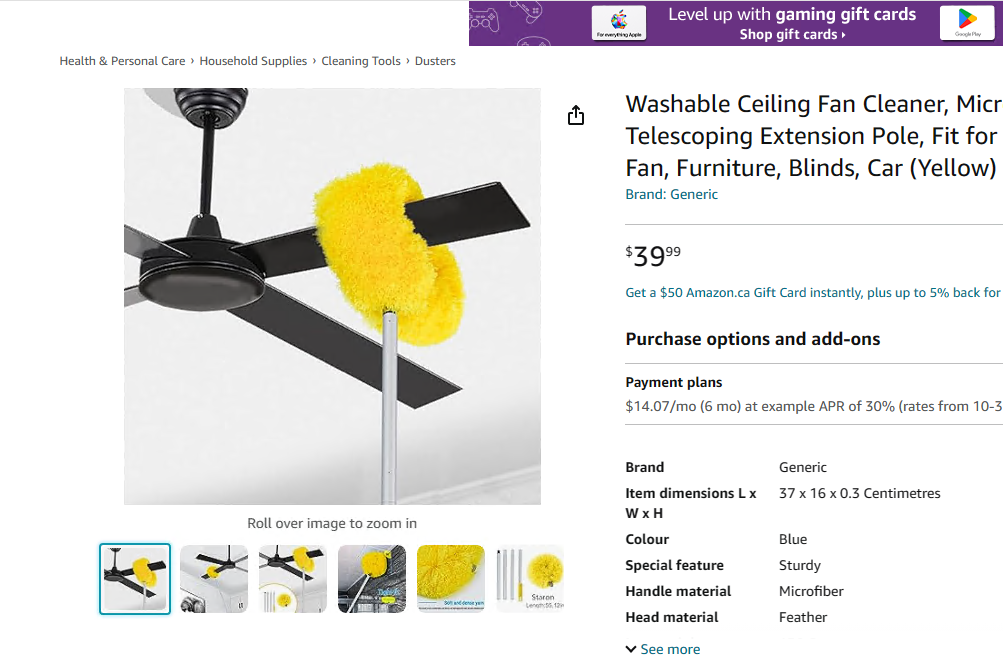Click the Google Play gift card icon

967,22
